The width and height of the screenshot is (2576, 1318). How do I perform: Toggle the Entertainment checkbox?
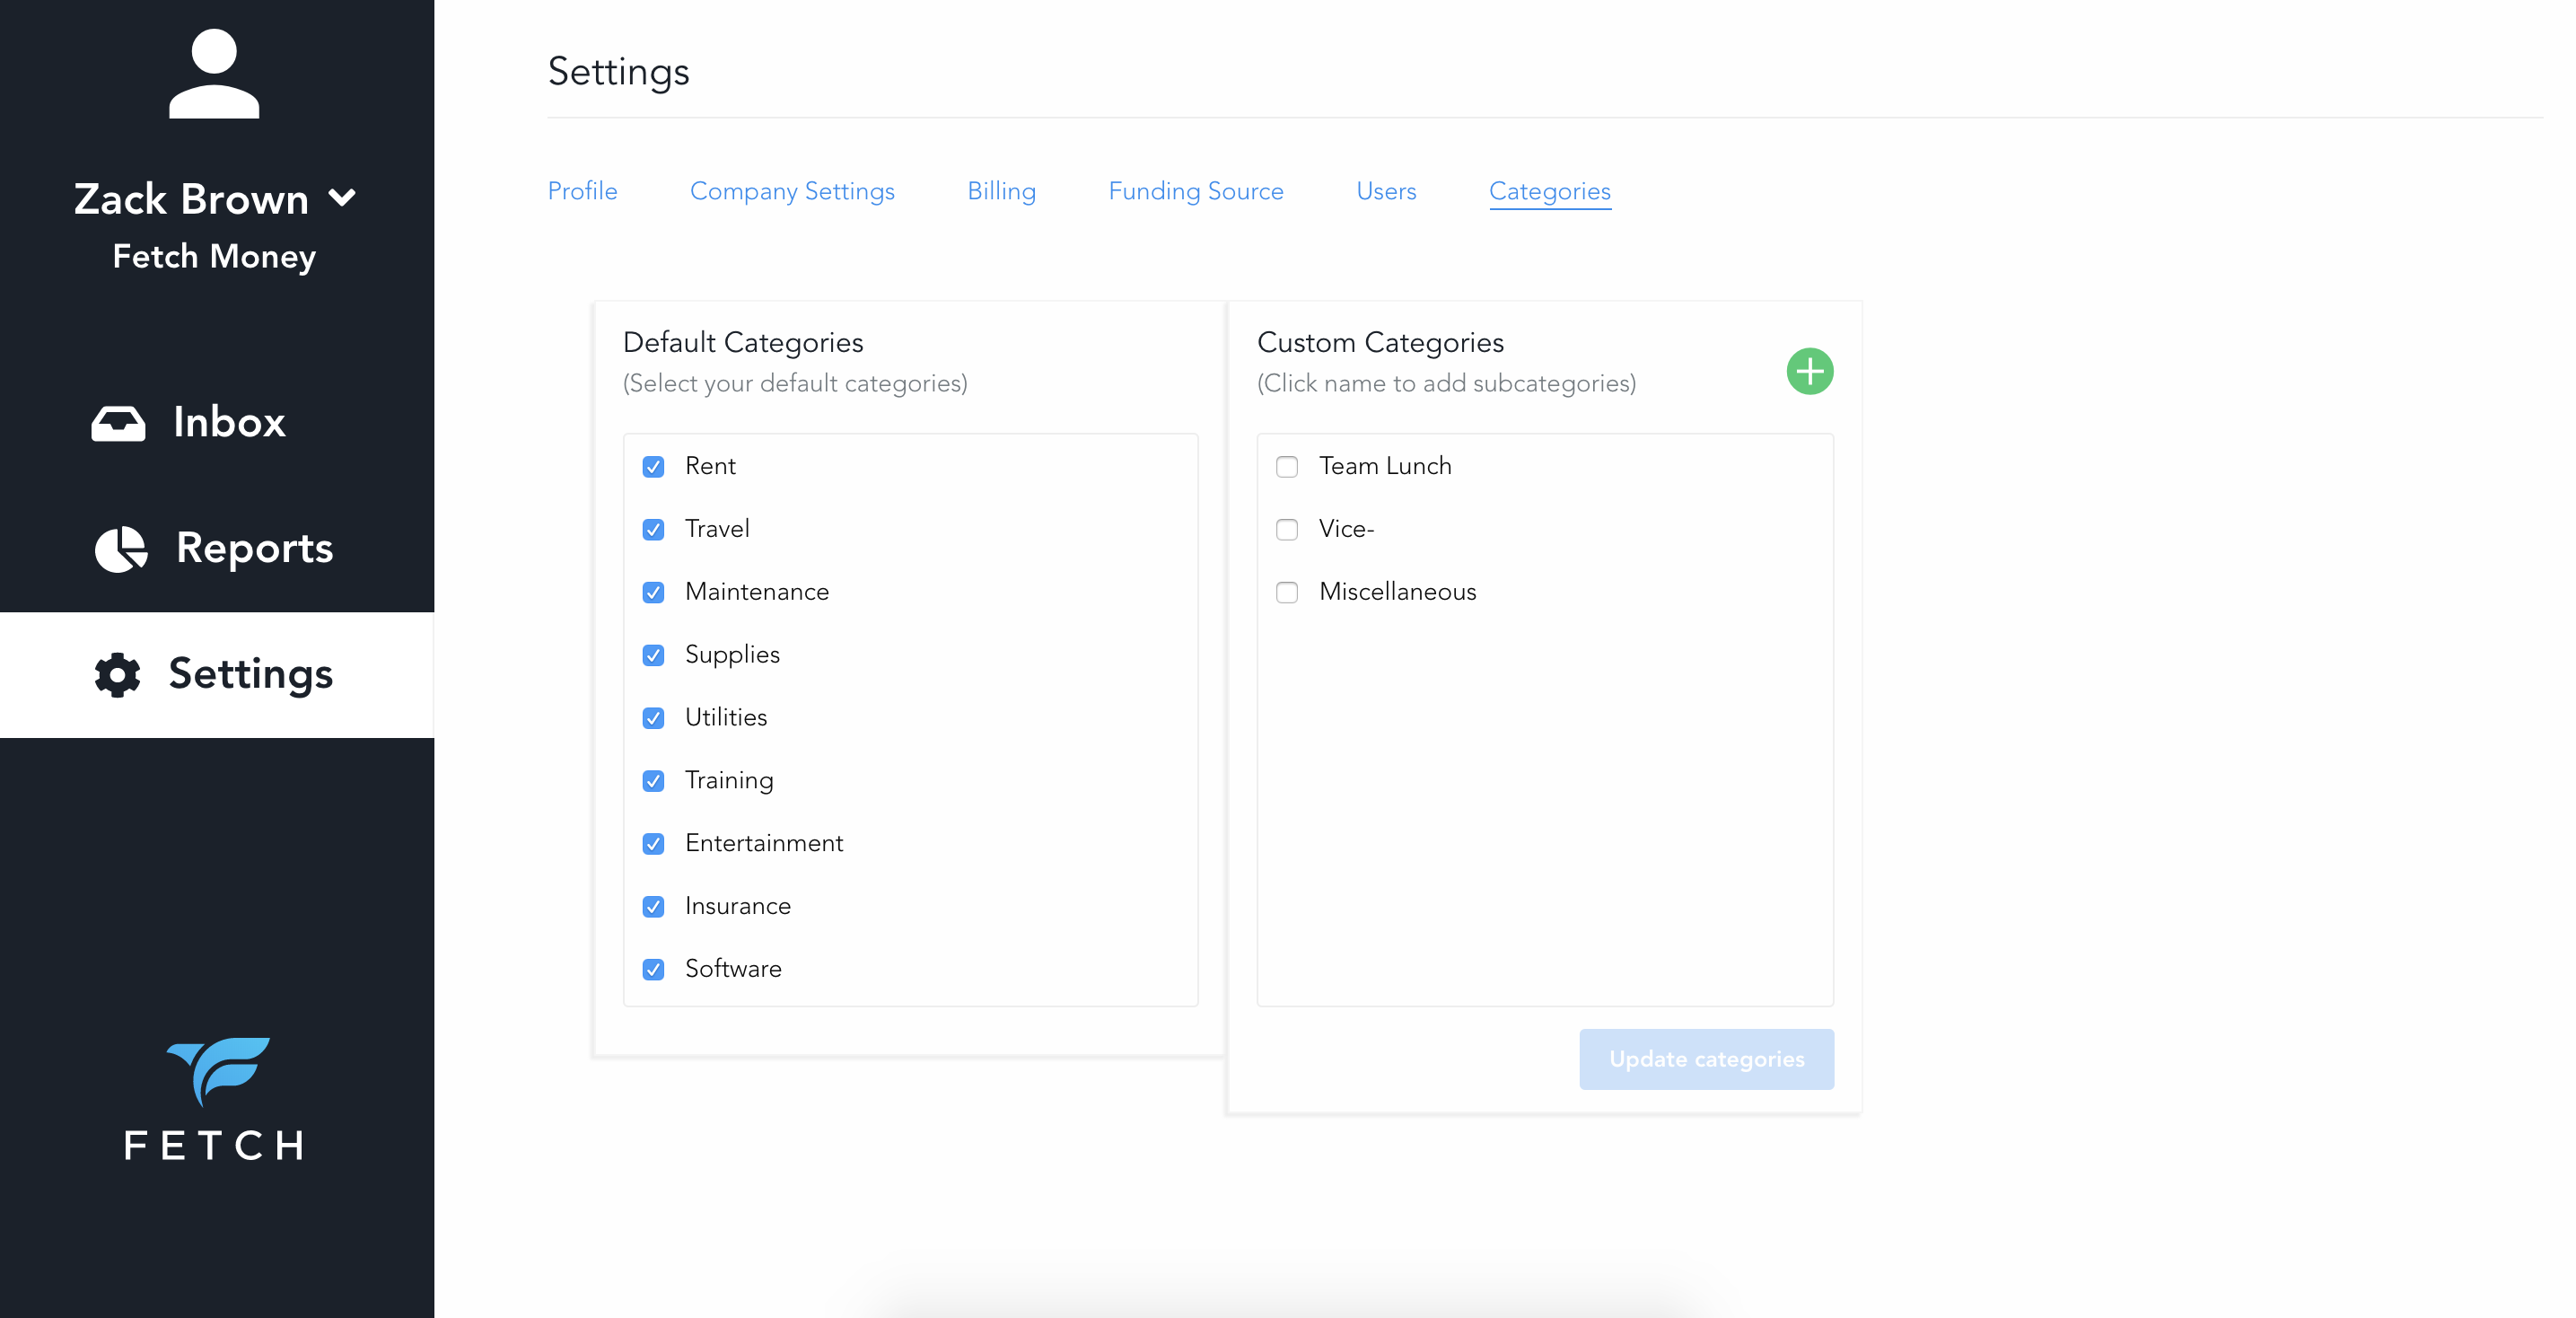pos(653,844)
